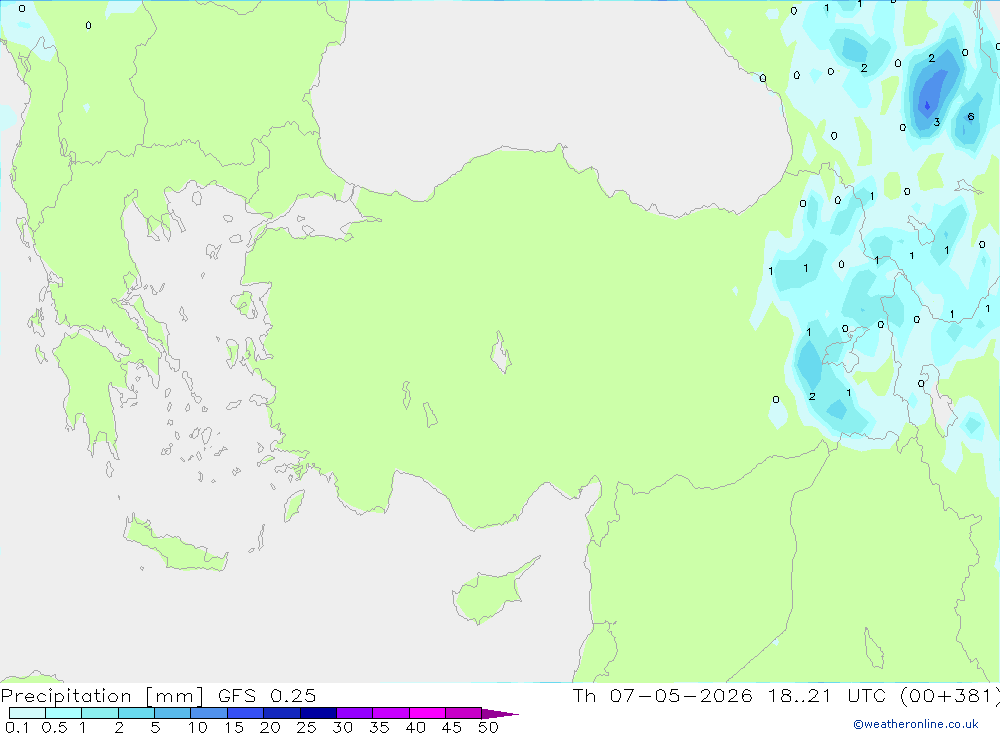Click the '20' legend scale label
Image resolution: width=1000 pixels, height=733 pixels.
[270, 727]
